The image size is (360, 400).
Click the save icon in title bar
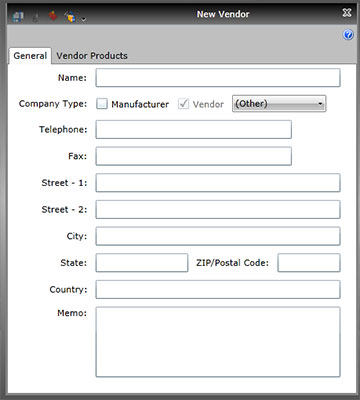[18, 16]
